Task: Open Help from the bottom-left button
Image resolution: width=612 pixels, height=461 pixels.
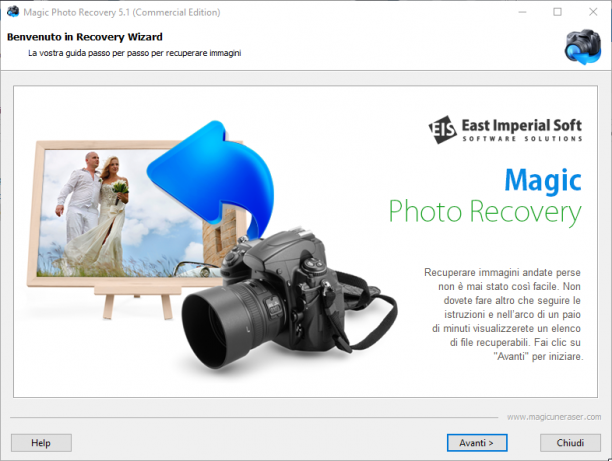Action: pos(41,443)
